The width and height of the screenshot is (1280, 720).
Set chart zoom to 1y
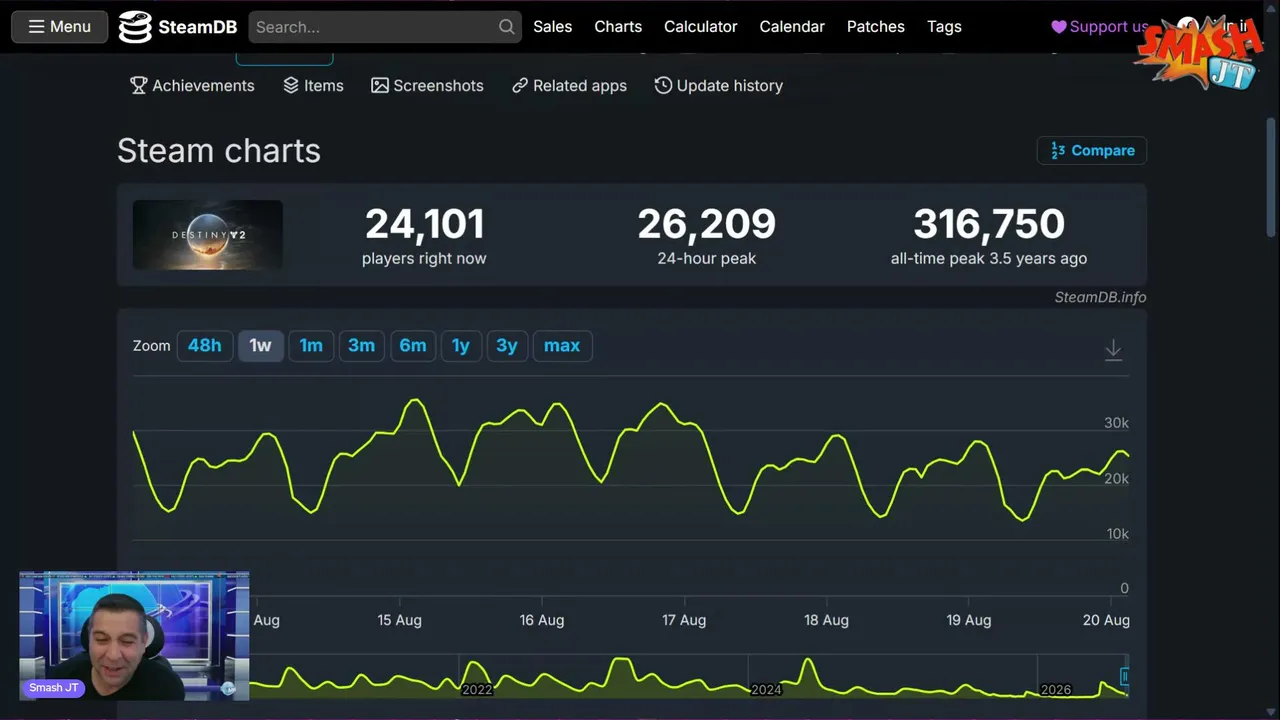[461, 346]
